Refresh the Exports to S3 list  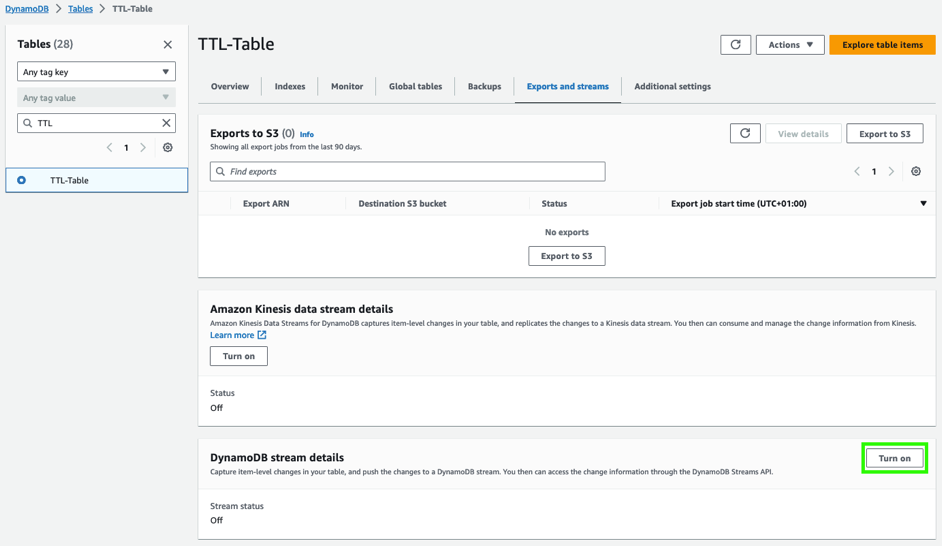coord(745,133)
